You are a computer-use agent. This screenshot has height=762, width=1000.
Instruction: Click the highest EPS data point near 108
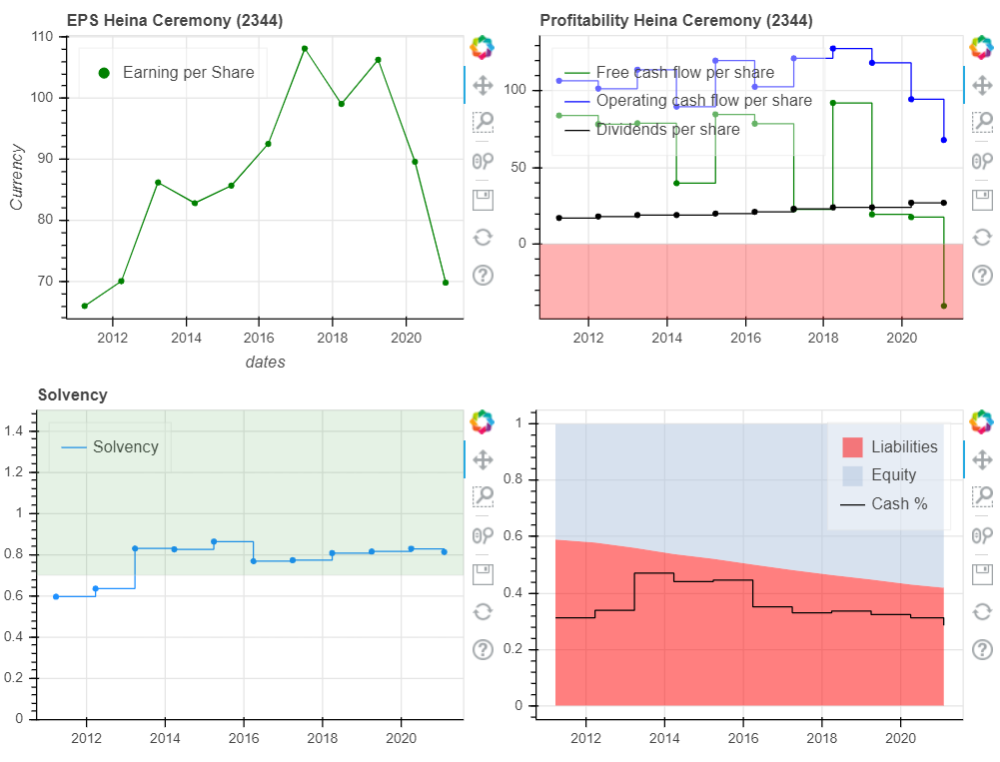point(305,48)
